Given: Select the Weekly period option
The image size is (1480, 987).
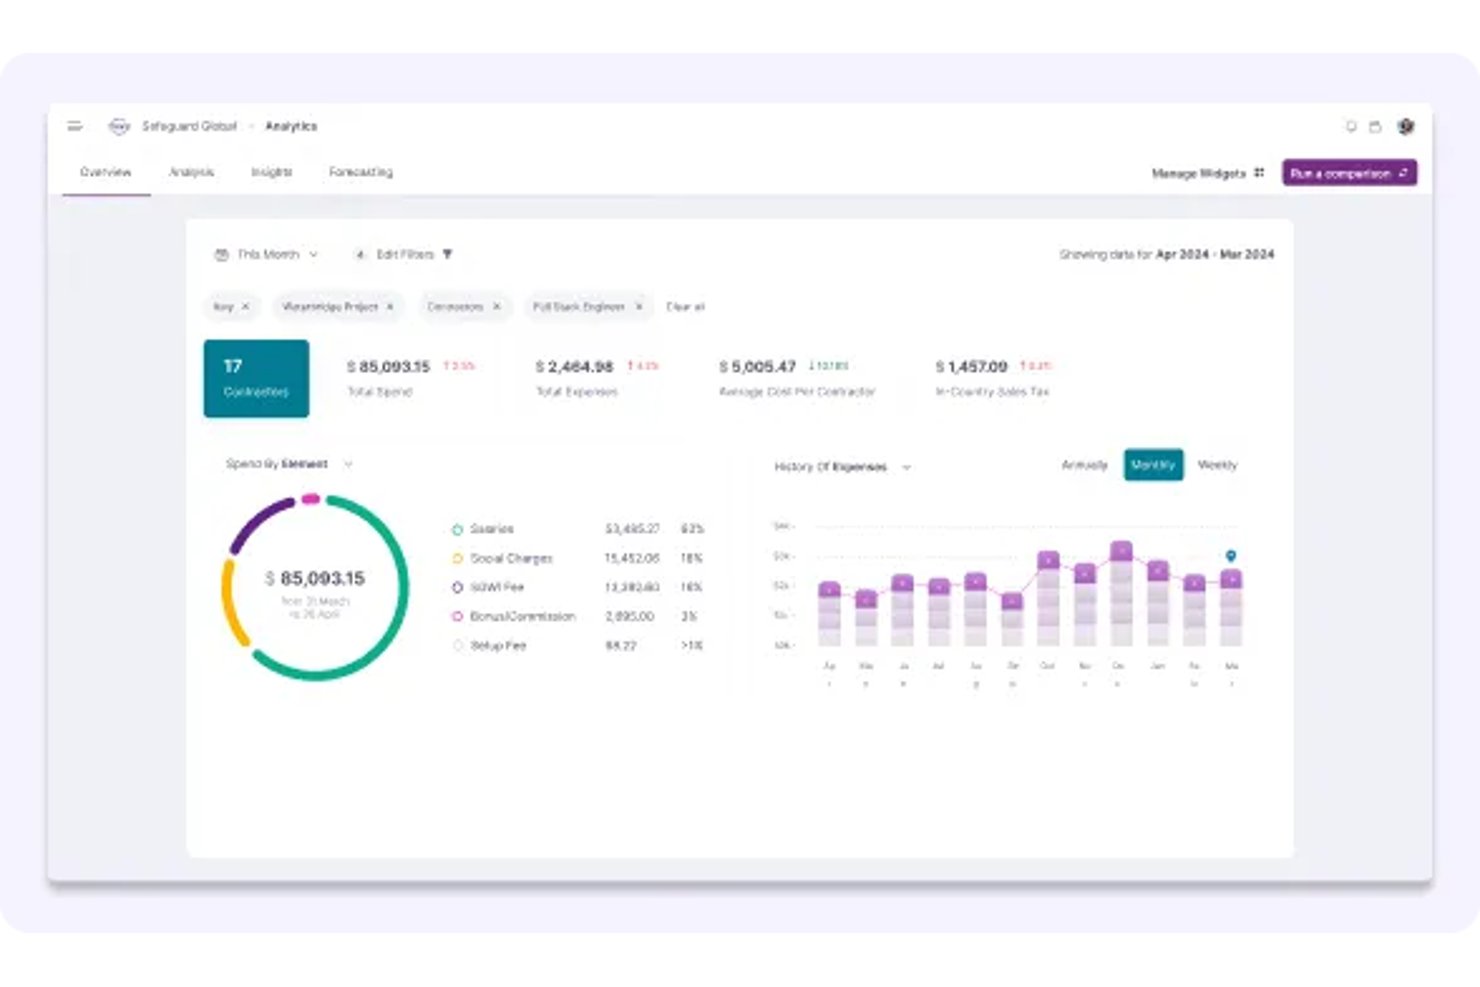Looking at the screenshot, I should pos(1217,465).
